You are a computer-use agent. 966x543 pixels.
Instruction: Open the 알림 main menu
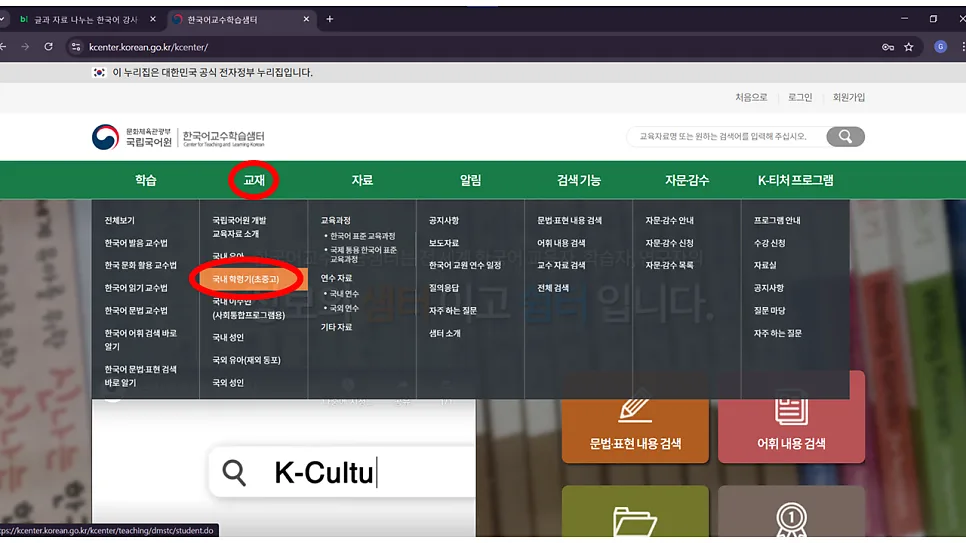point(470,180)
